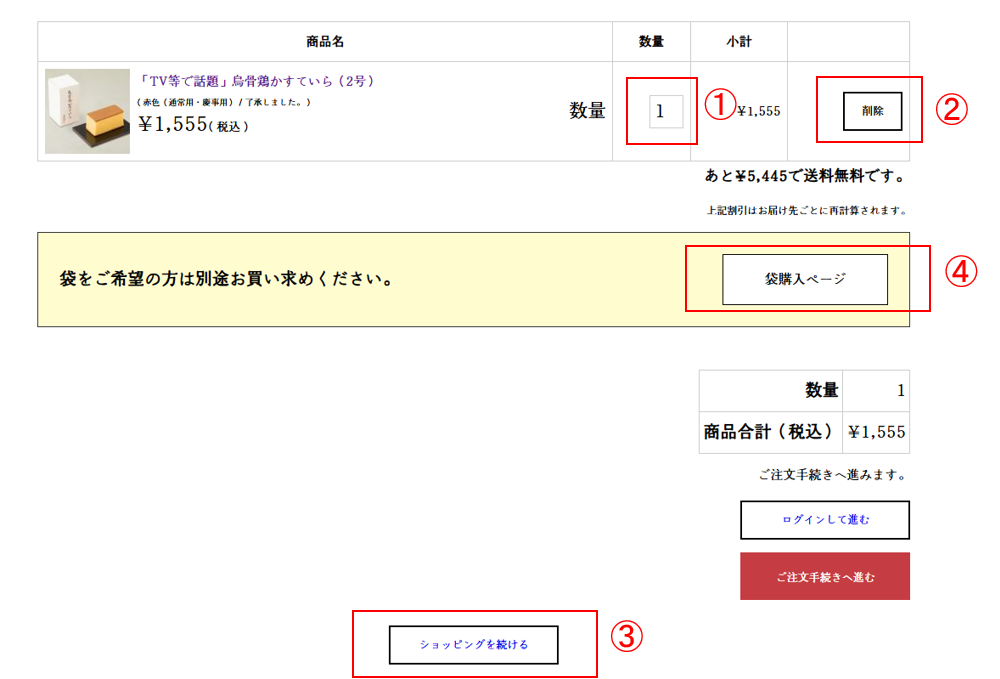This screenshot has width=1000, height=679.
Task: Click the circled number ③ marker
Action: pos(627,636)
